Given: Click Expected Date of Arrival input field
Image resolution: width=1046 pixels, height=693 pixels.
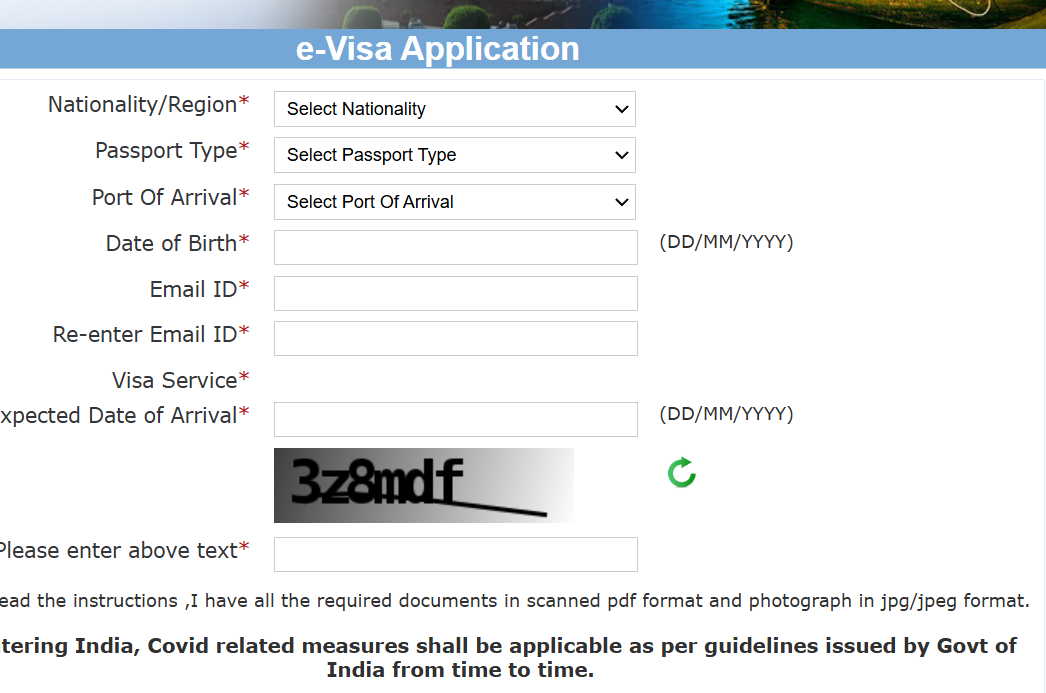Looking at the screenshot, I should (x=455, y=419).
